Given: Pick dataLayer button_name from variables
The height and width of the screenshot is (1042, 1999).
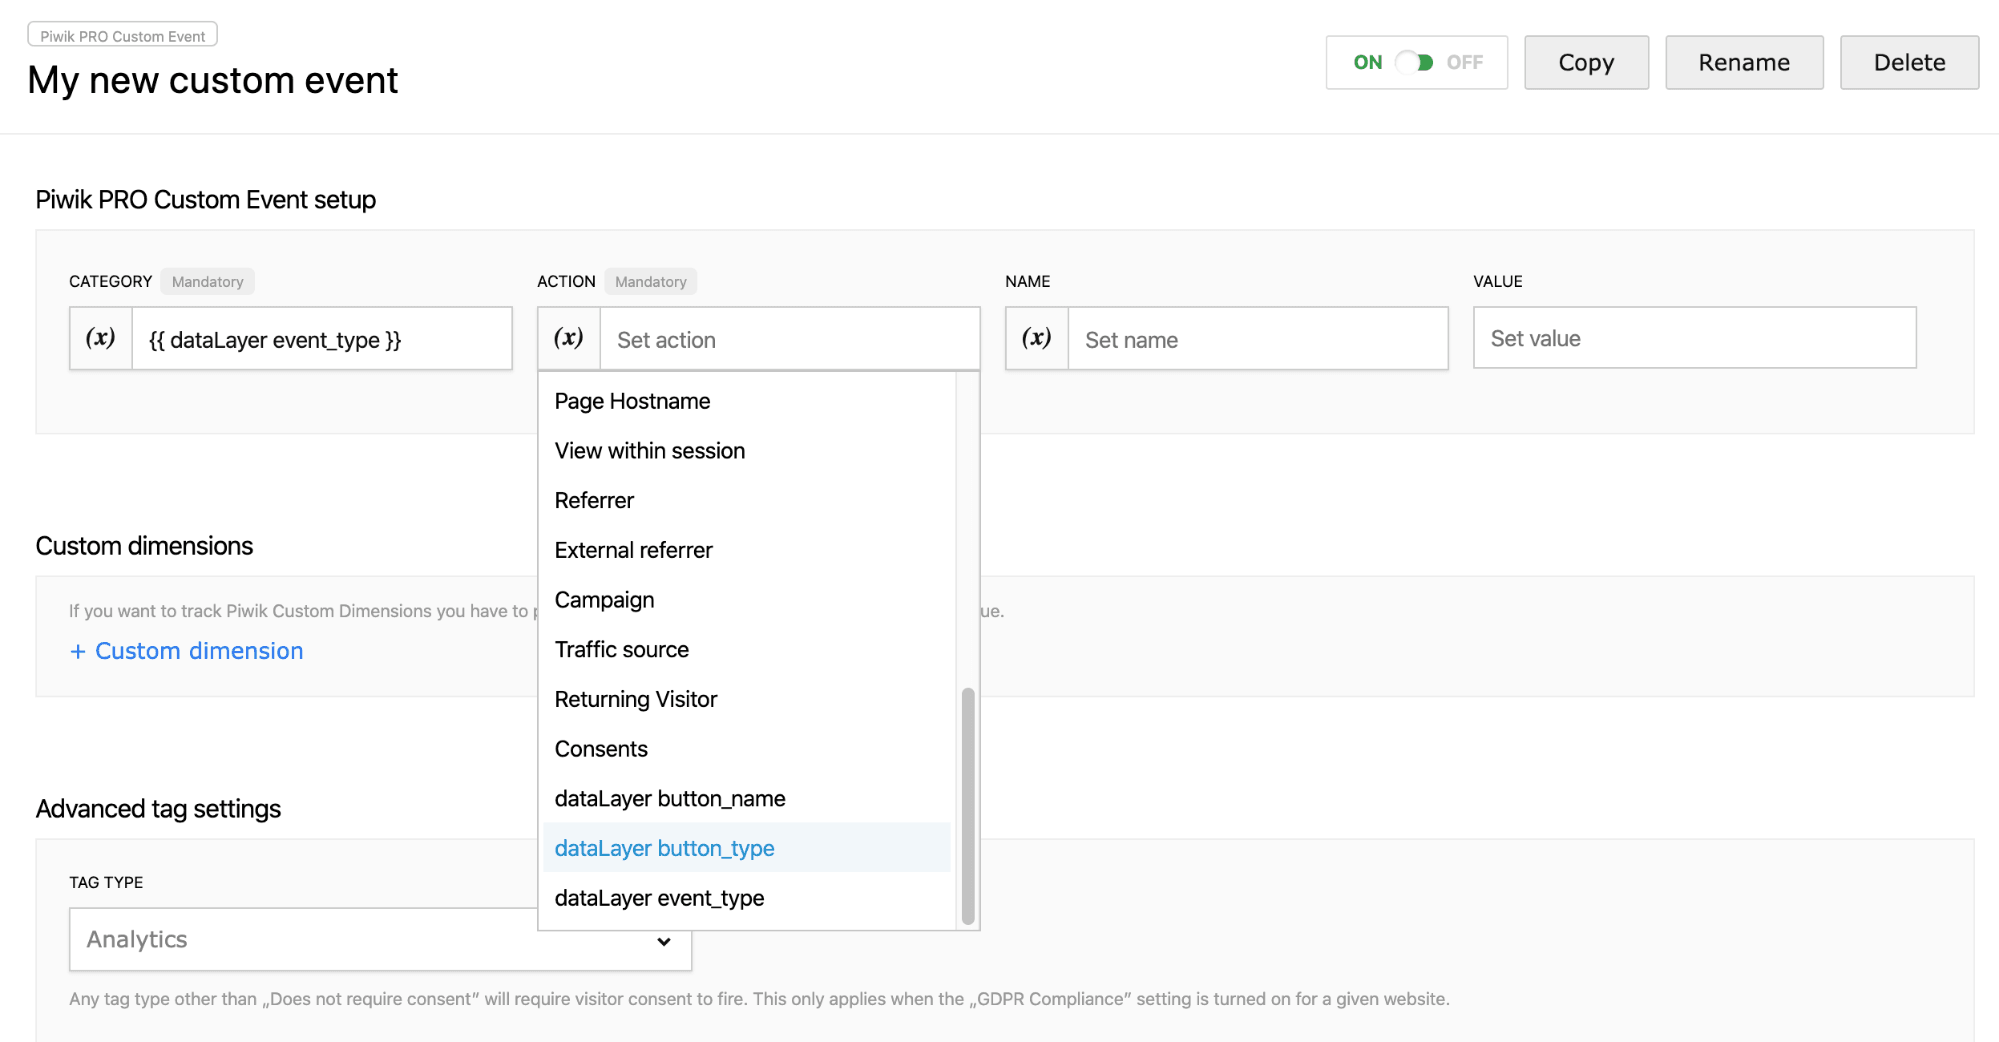Looking at the screenshot, I should tap(669, 798).
